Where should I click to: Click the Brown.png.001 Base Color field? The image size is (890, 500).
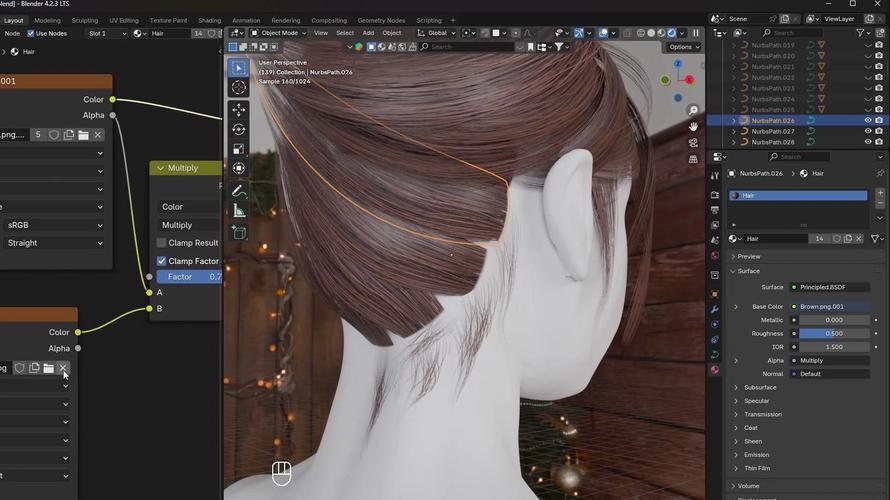(x=830, y=306)
